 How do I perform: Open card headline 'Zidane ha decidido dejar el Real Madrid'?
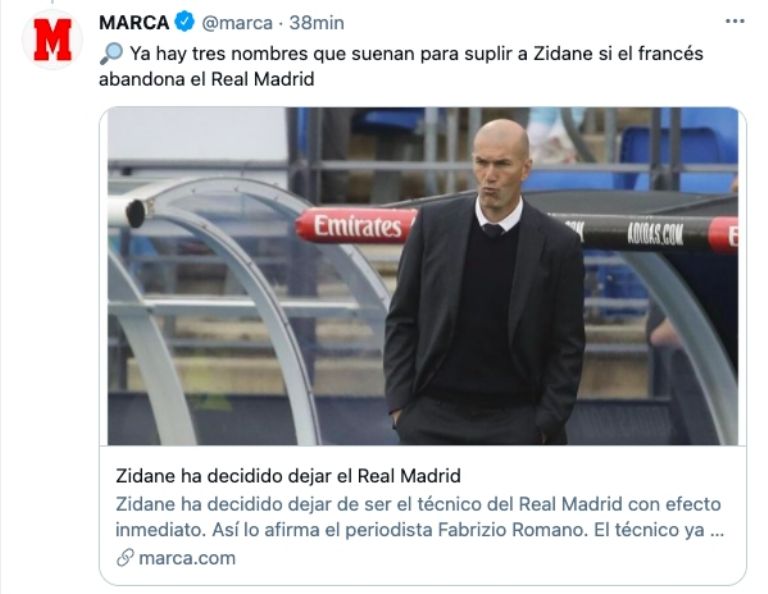pos(288,475)
